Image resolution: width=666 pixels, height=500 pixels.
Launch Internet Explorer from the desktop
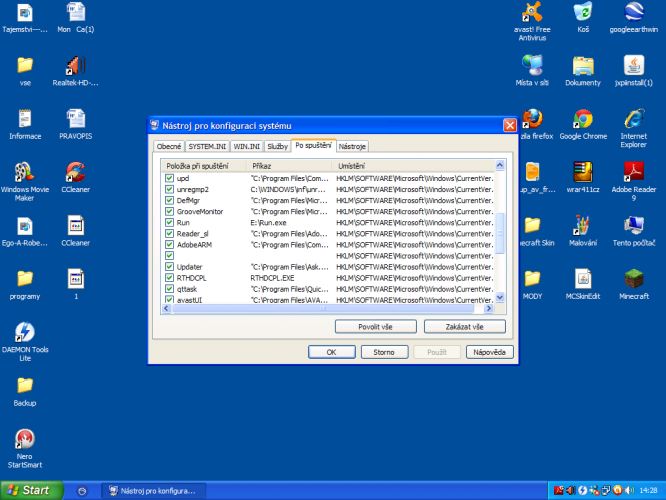(633, 128)
